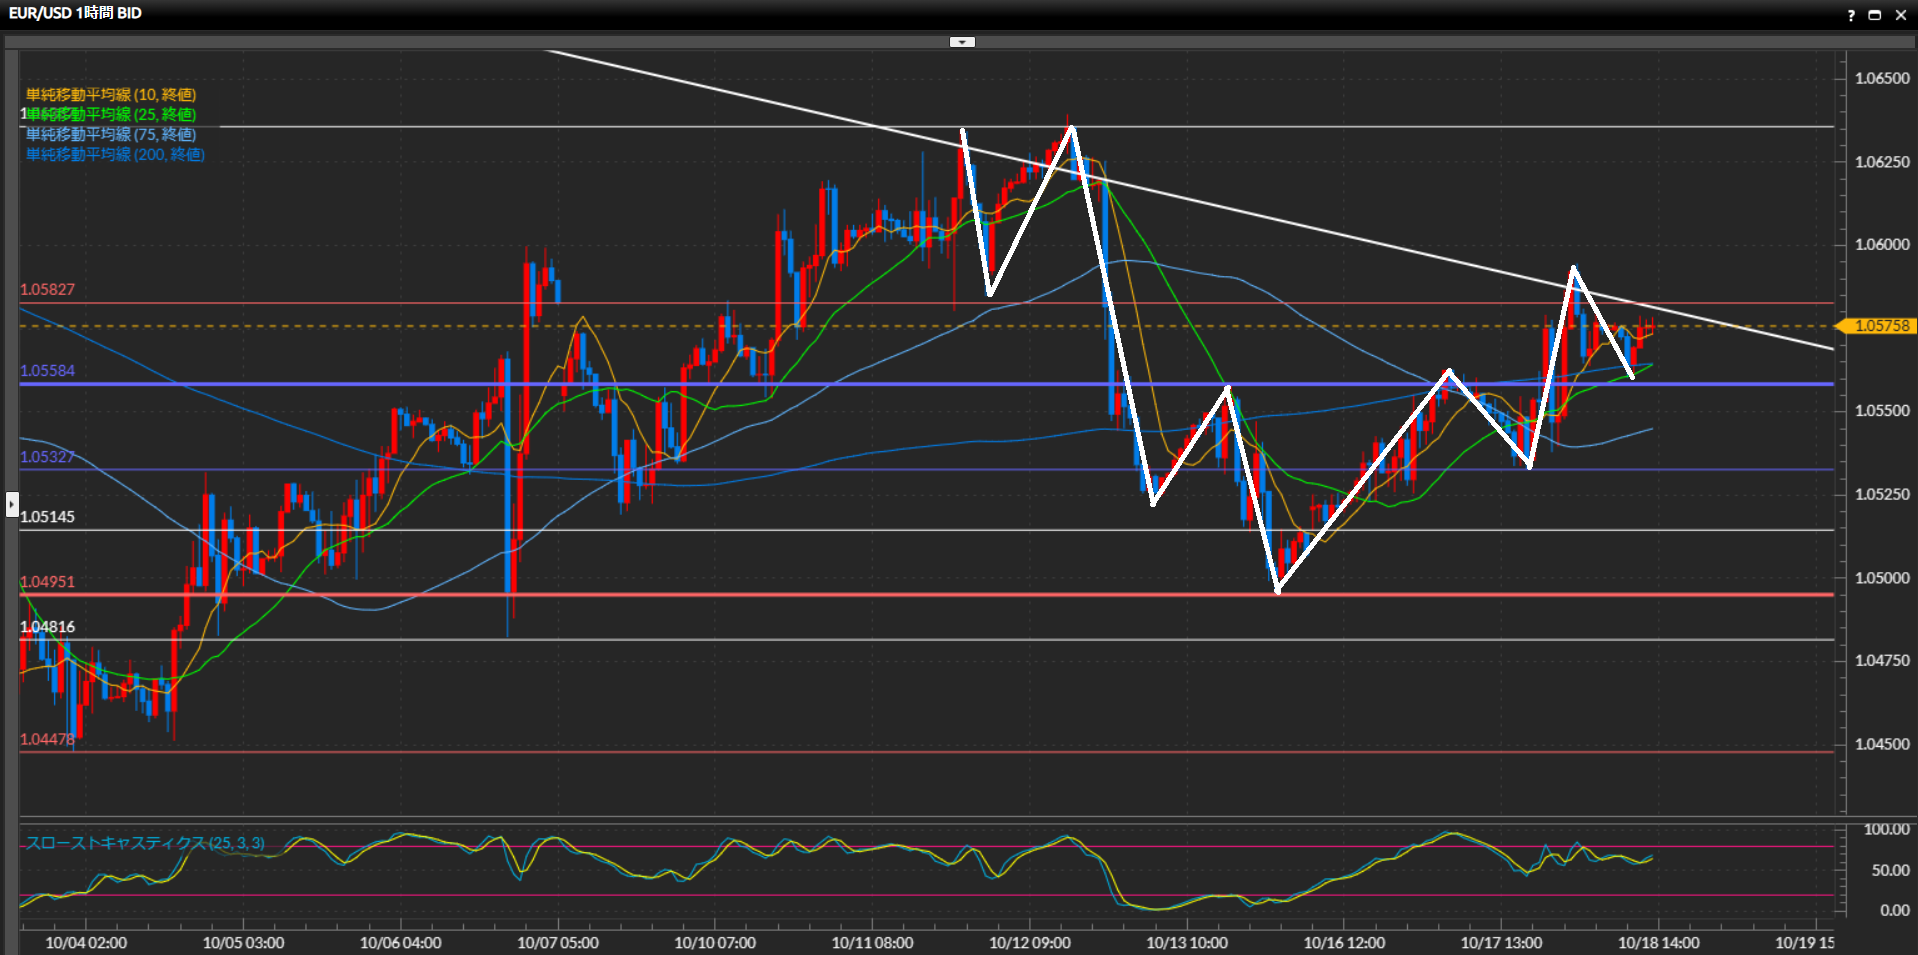Select the 10-period simple moving average label

[x=111, y=95]
